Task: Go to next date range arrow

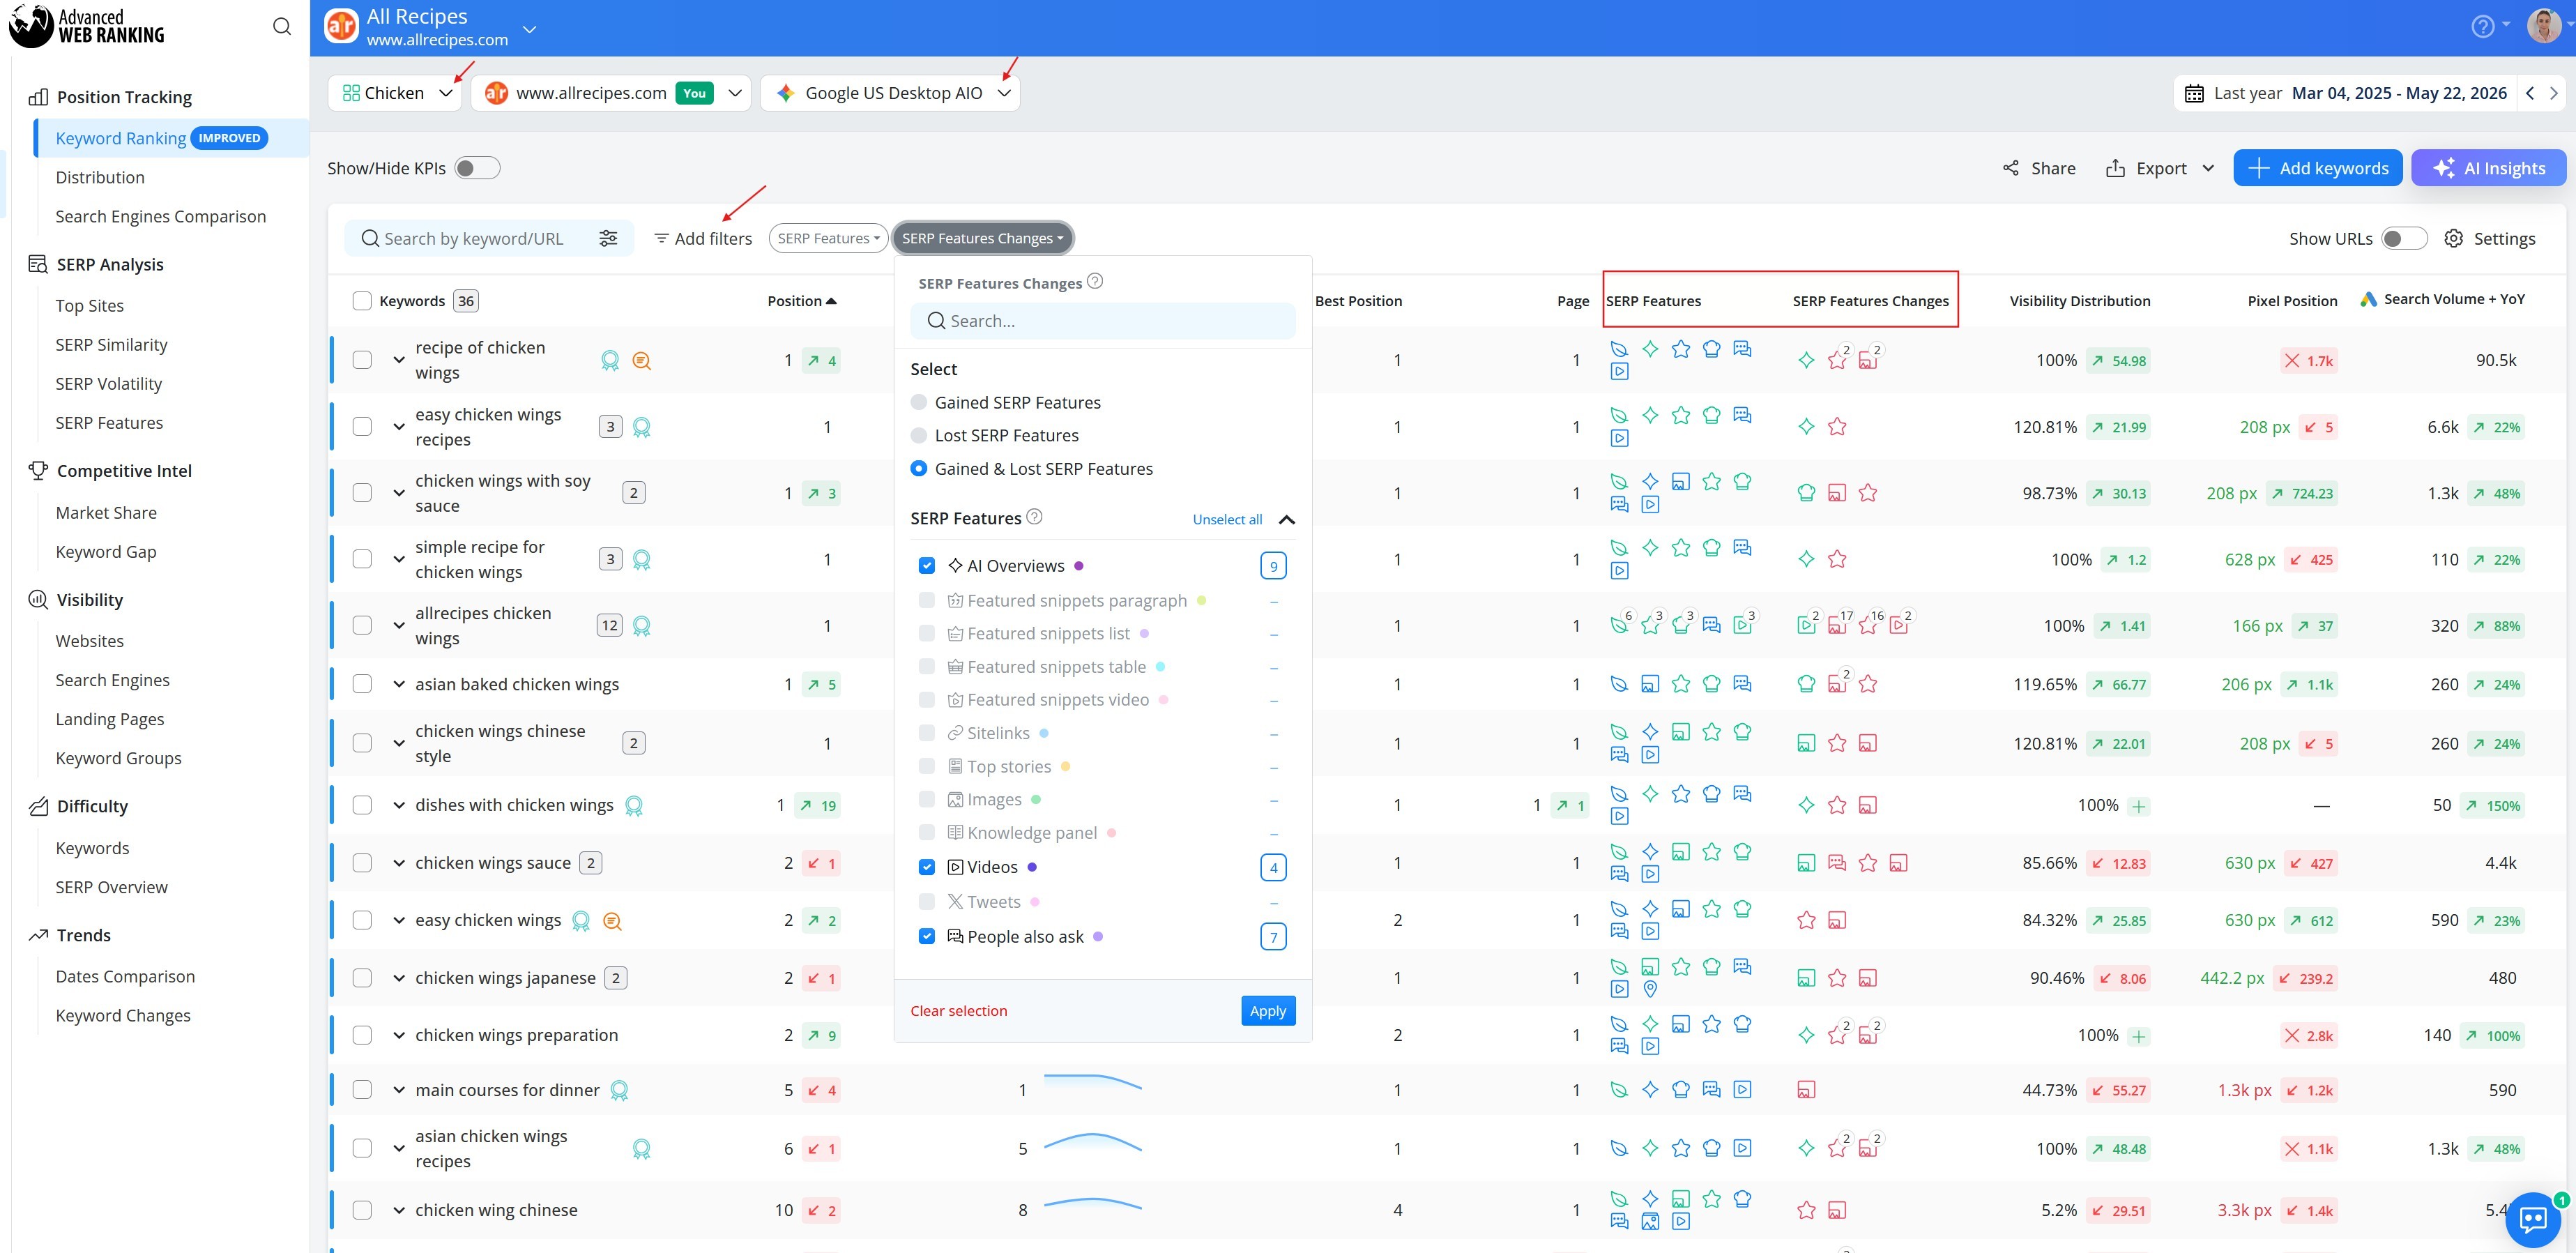Action: (x=2553, y=93)
